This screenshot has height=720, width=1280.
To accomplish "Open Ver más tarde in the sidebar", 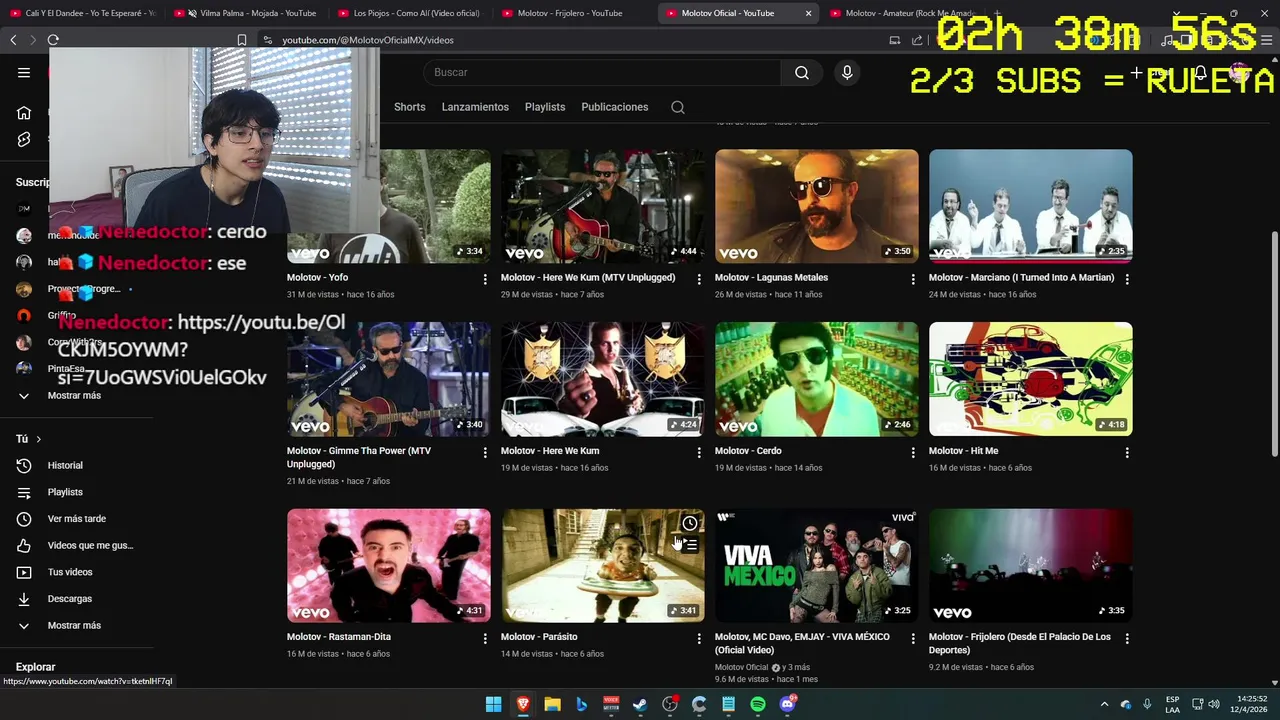I will pos(76,519).
